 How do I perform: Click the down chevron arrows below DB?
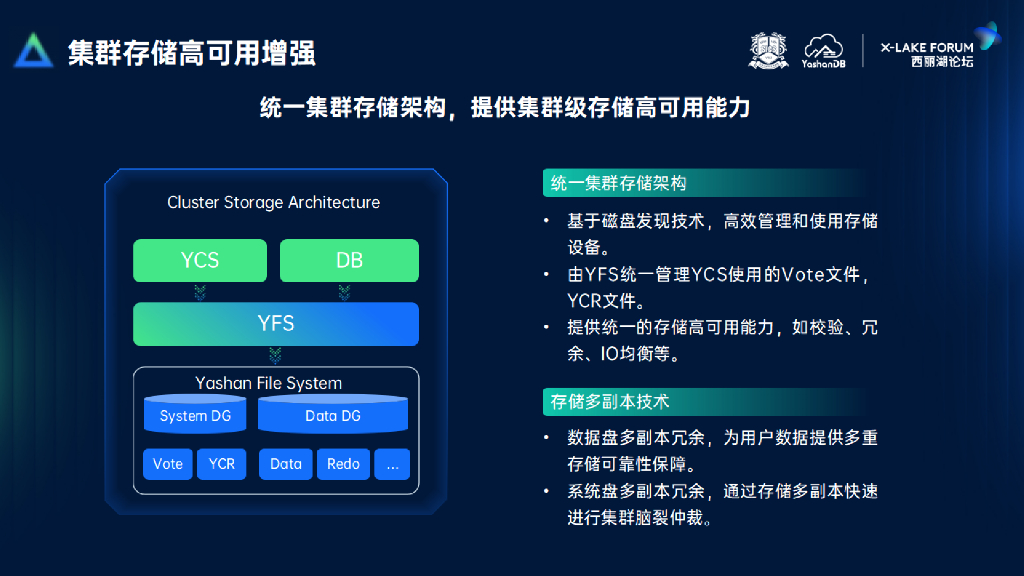pyautogui.click(x=344, y=292)
